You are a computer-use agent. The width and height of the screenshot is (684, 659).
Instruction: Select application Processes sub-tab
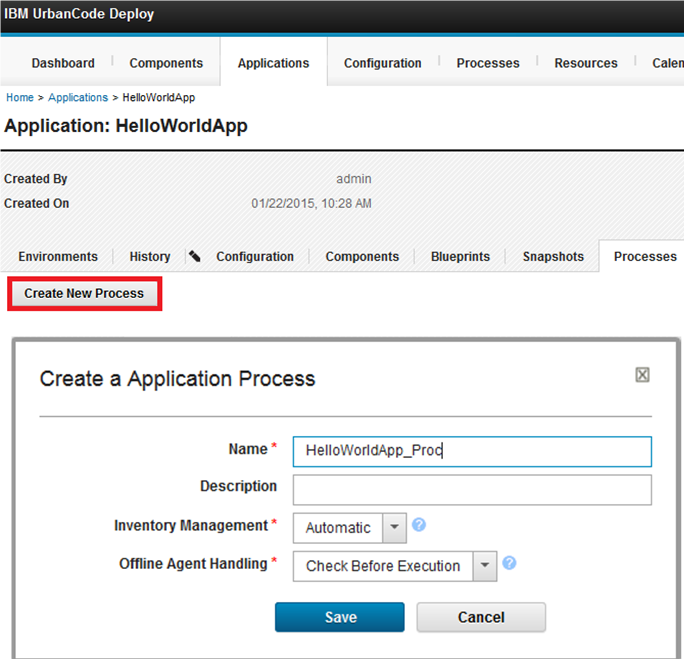click(645, 256)
